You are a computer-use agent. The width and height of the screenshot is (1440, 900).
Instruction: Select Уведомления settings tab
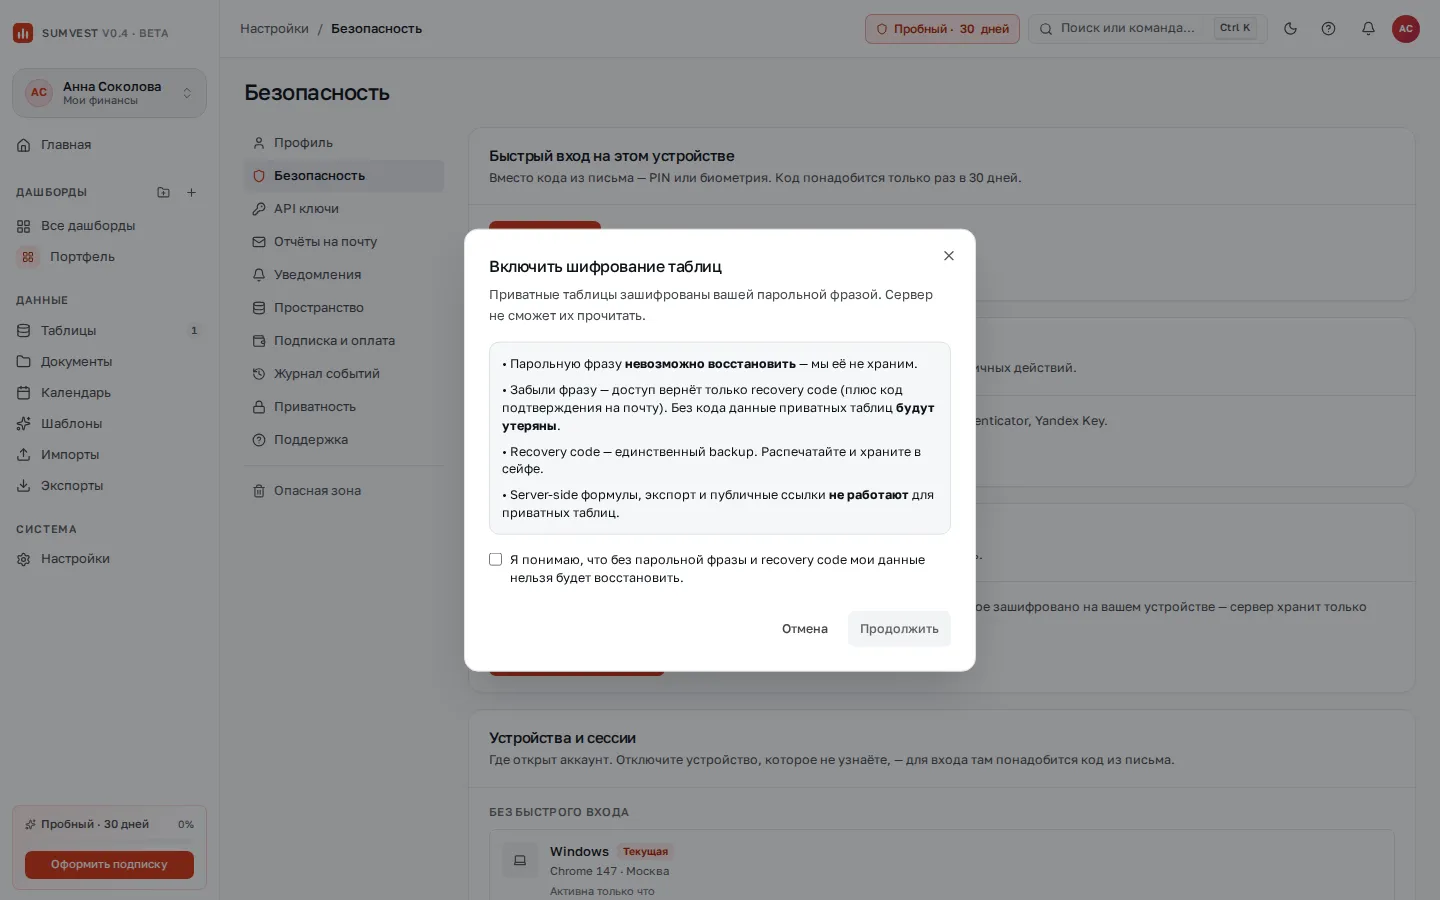pos(344,275)
